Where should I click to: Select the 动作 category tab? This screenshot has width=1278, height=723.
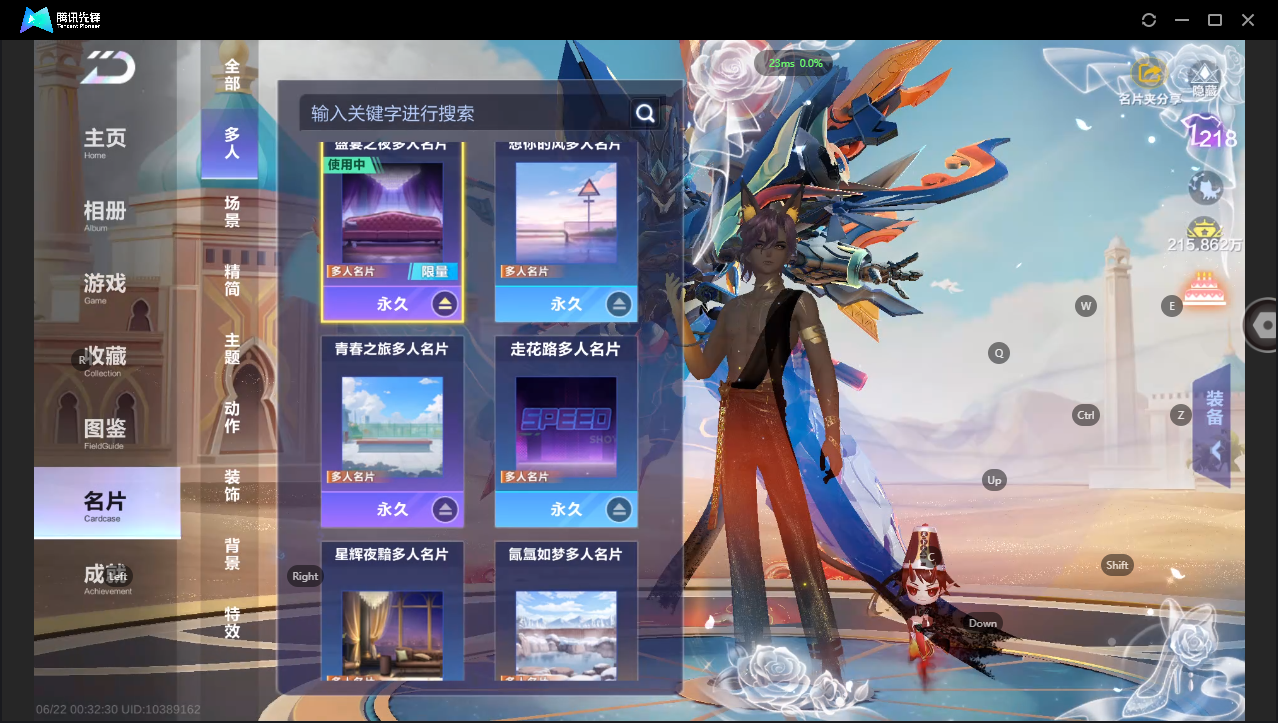[x=231, y=417]
